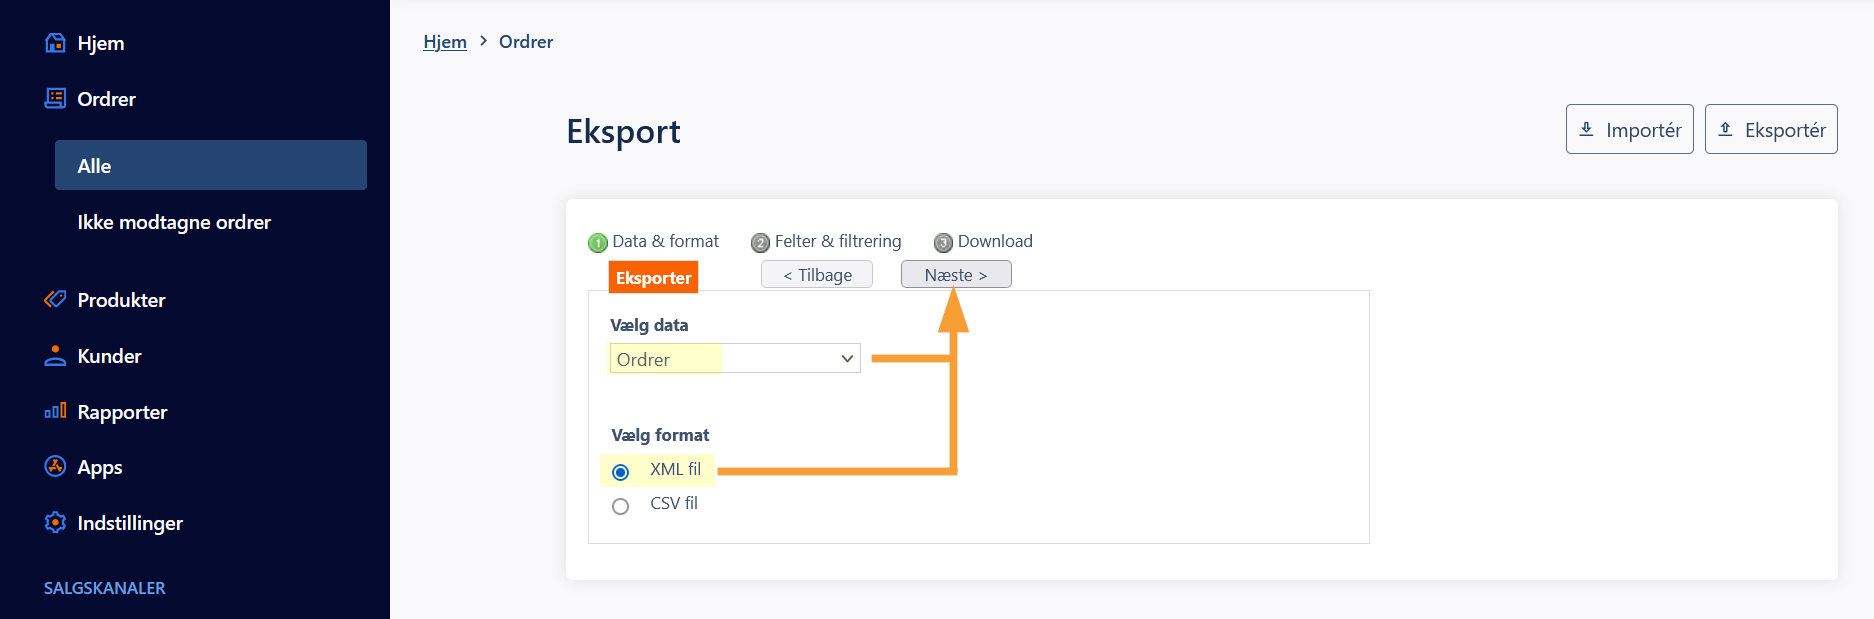Click the Næste > button
This screenshot has width=1874, height=619.
pyautogui.click(x=956, y=274)
